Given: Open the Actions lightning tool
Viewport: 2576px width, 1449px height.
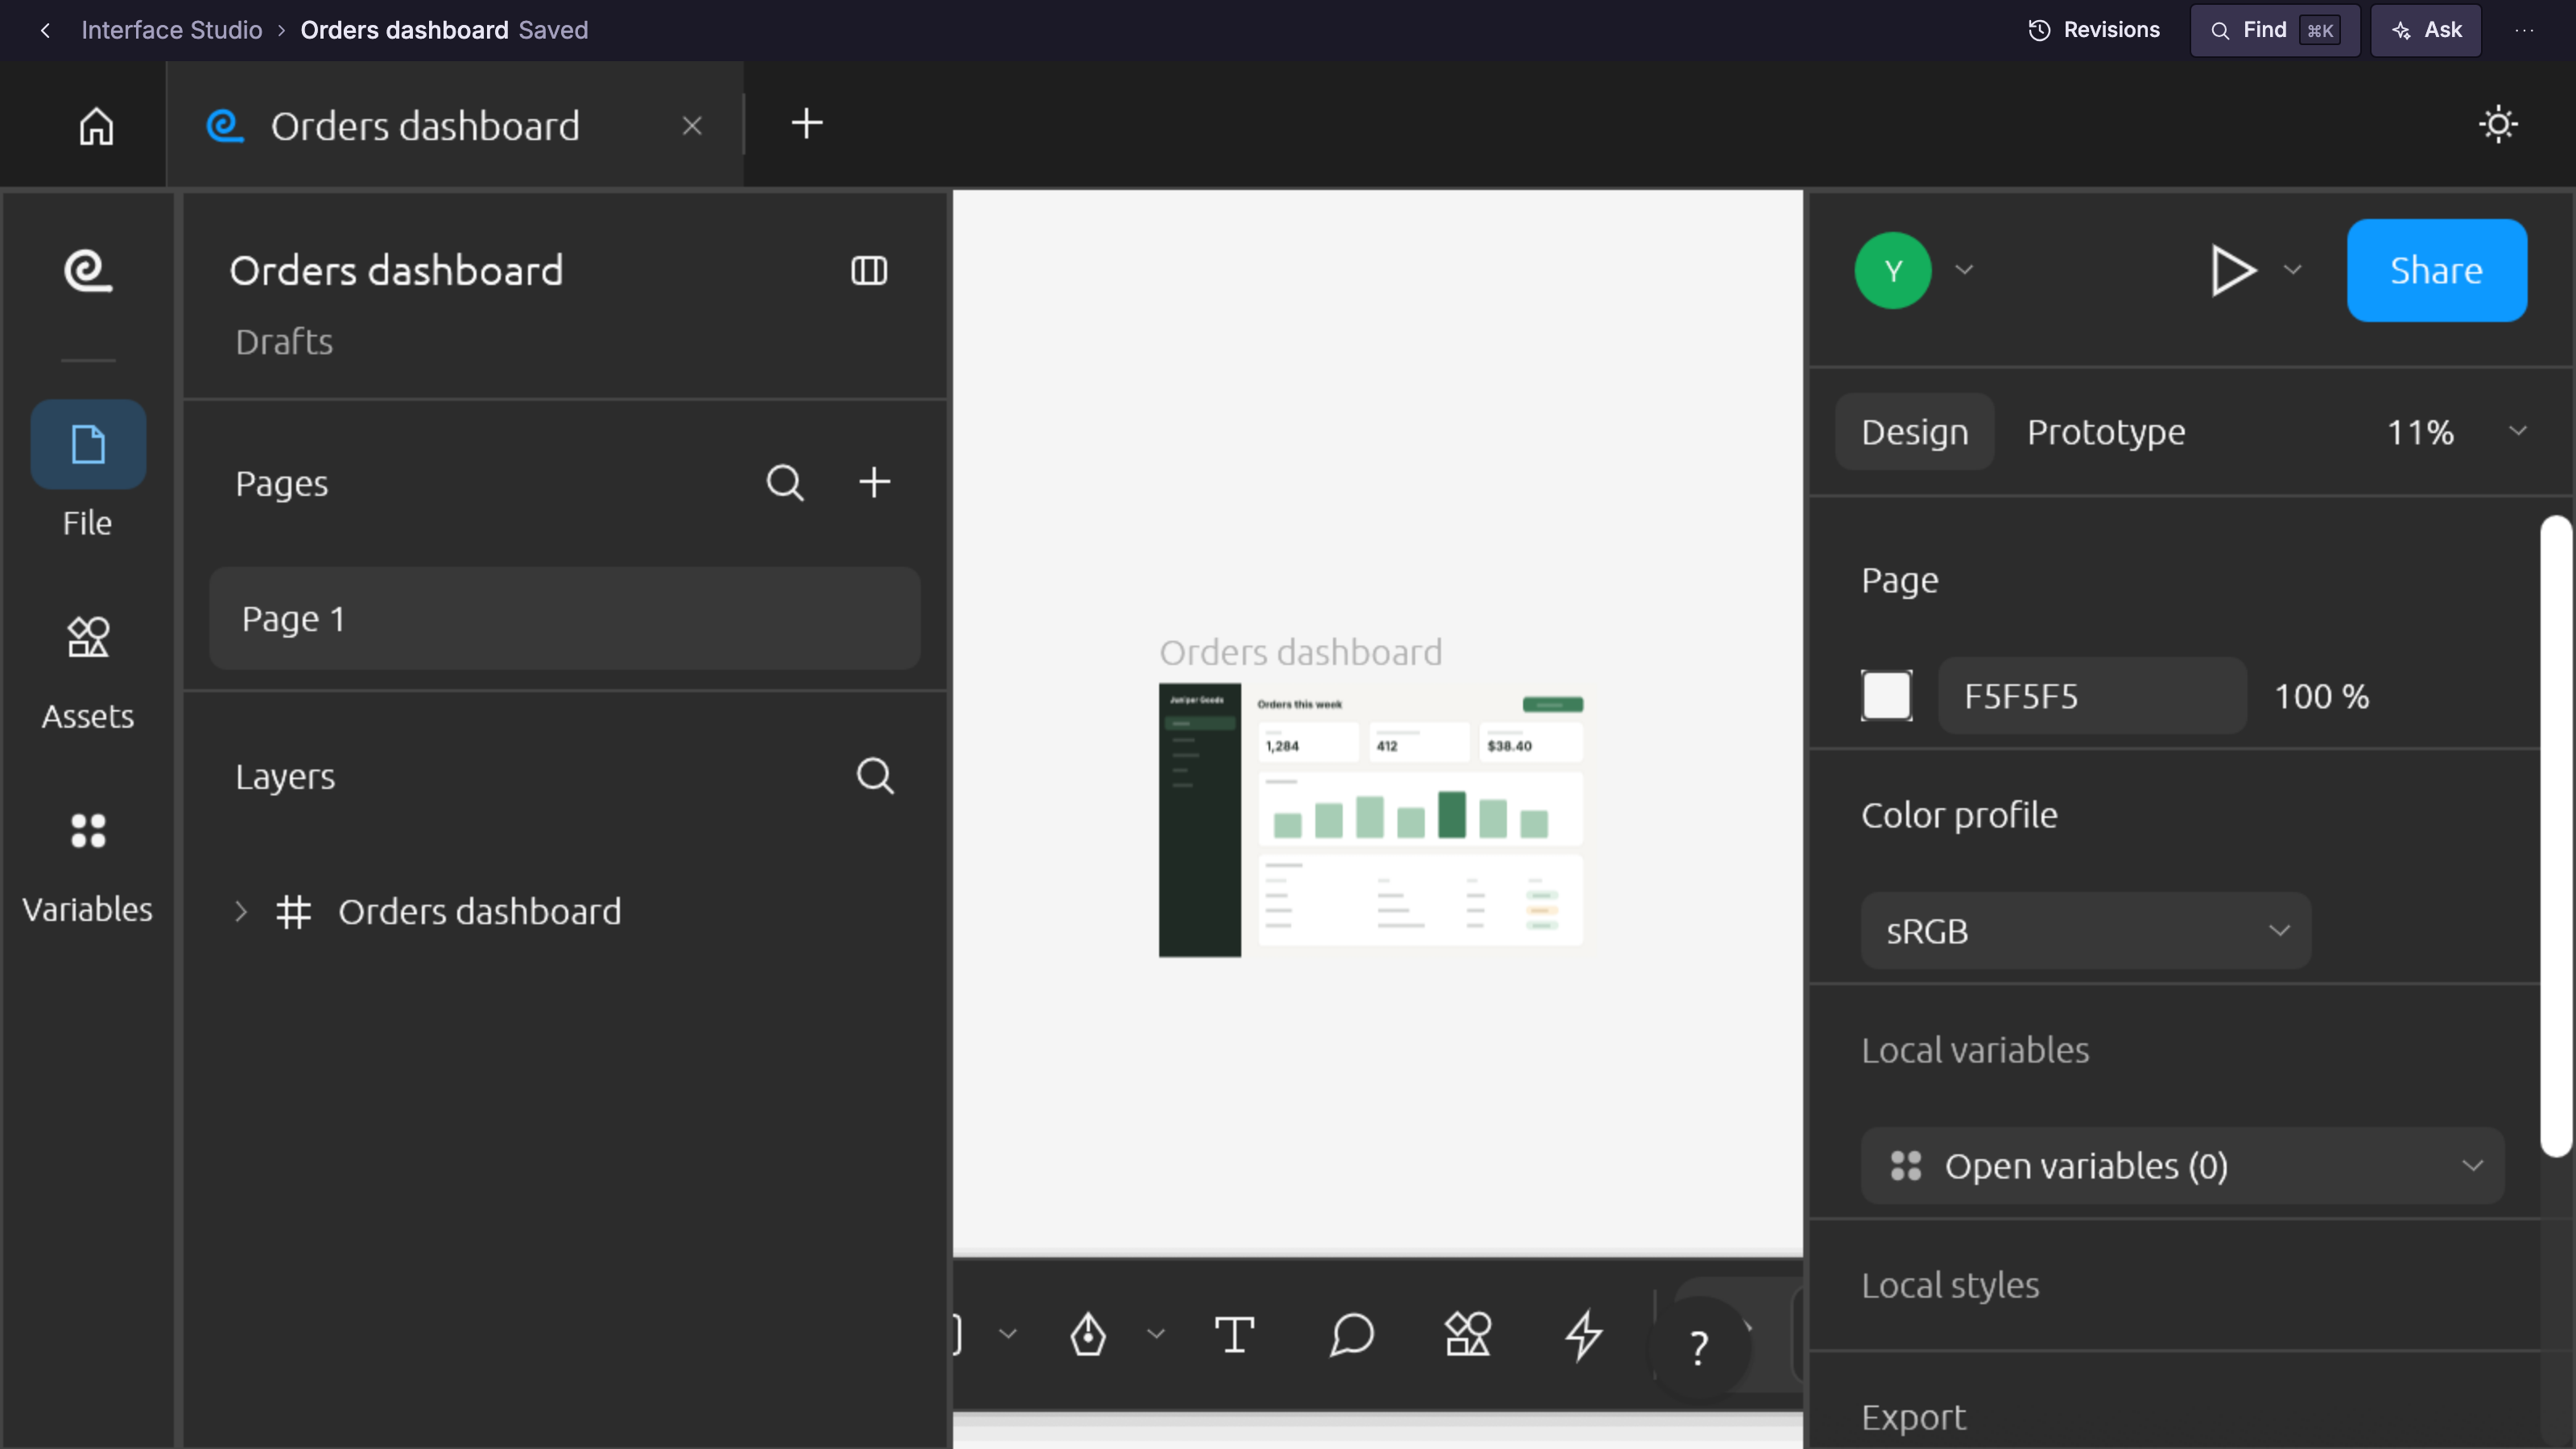Looking at the screenshot, I should pos(1584,1335).
